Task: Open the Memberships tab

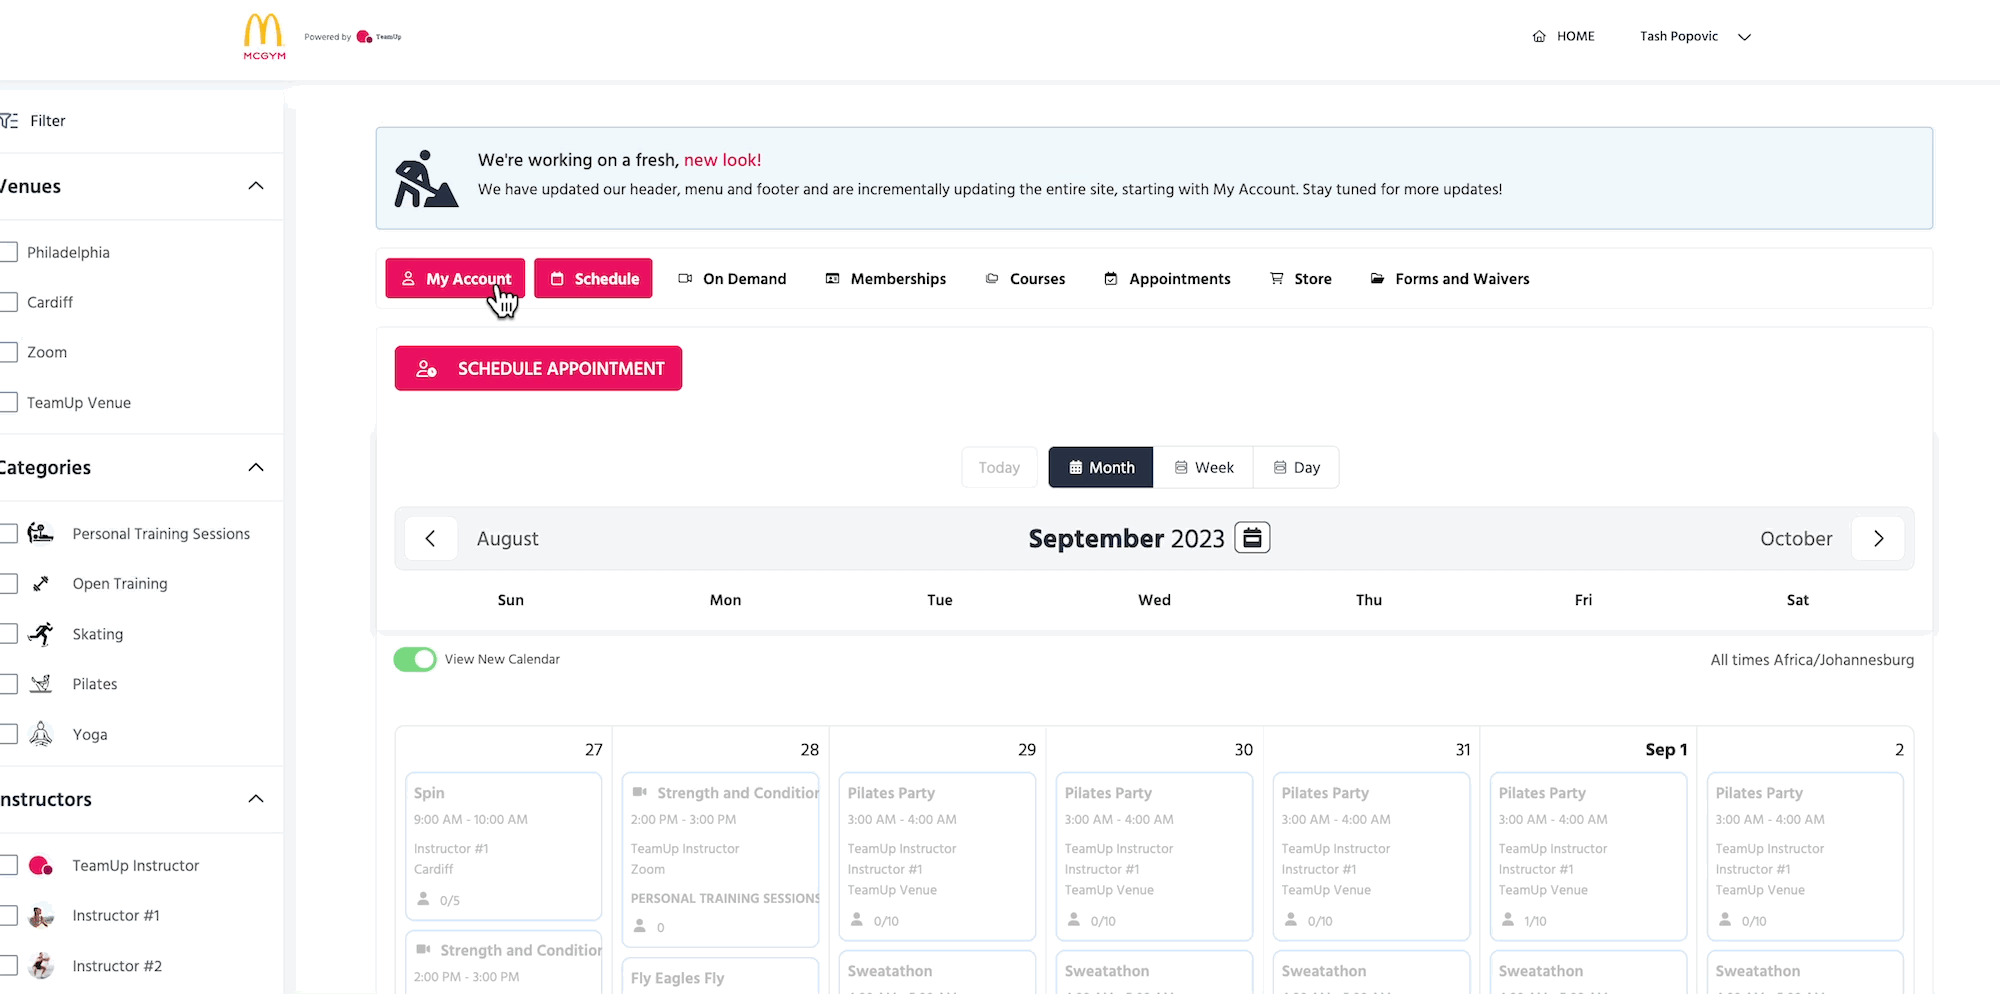Action: [886, 279]
